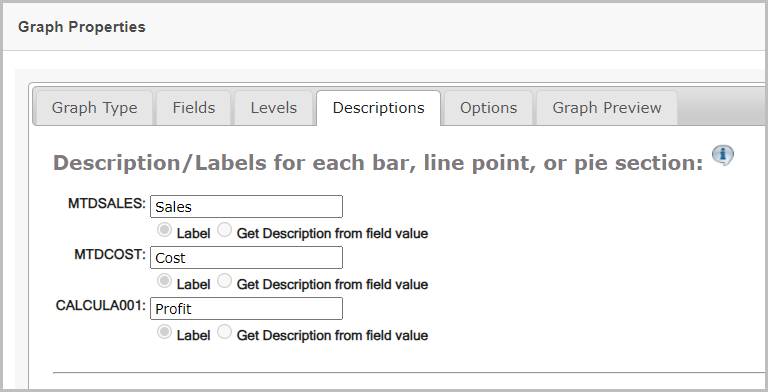Click the MTDSALES input containing Sales
The image size is (768, 392).
[246, 207]
